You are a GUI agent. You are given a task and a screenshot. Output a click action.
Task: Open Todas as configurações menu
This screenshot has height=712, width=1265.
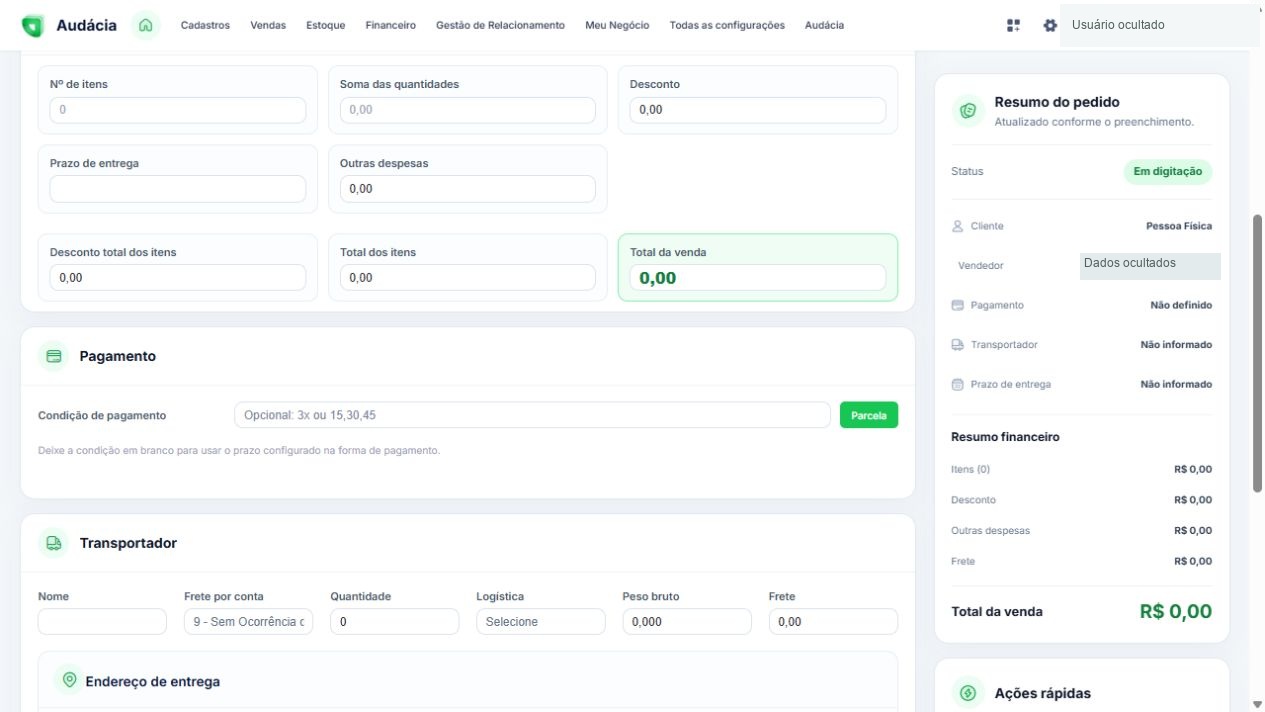coord(727,26)
